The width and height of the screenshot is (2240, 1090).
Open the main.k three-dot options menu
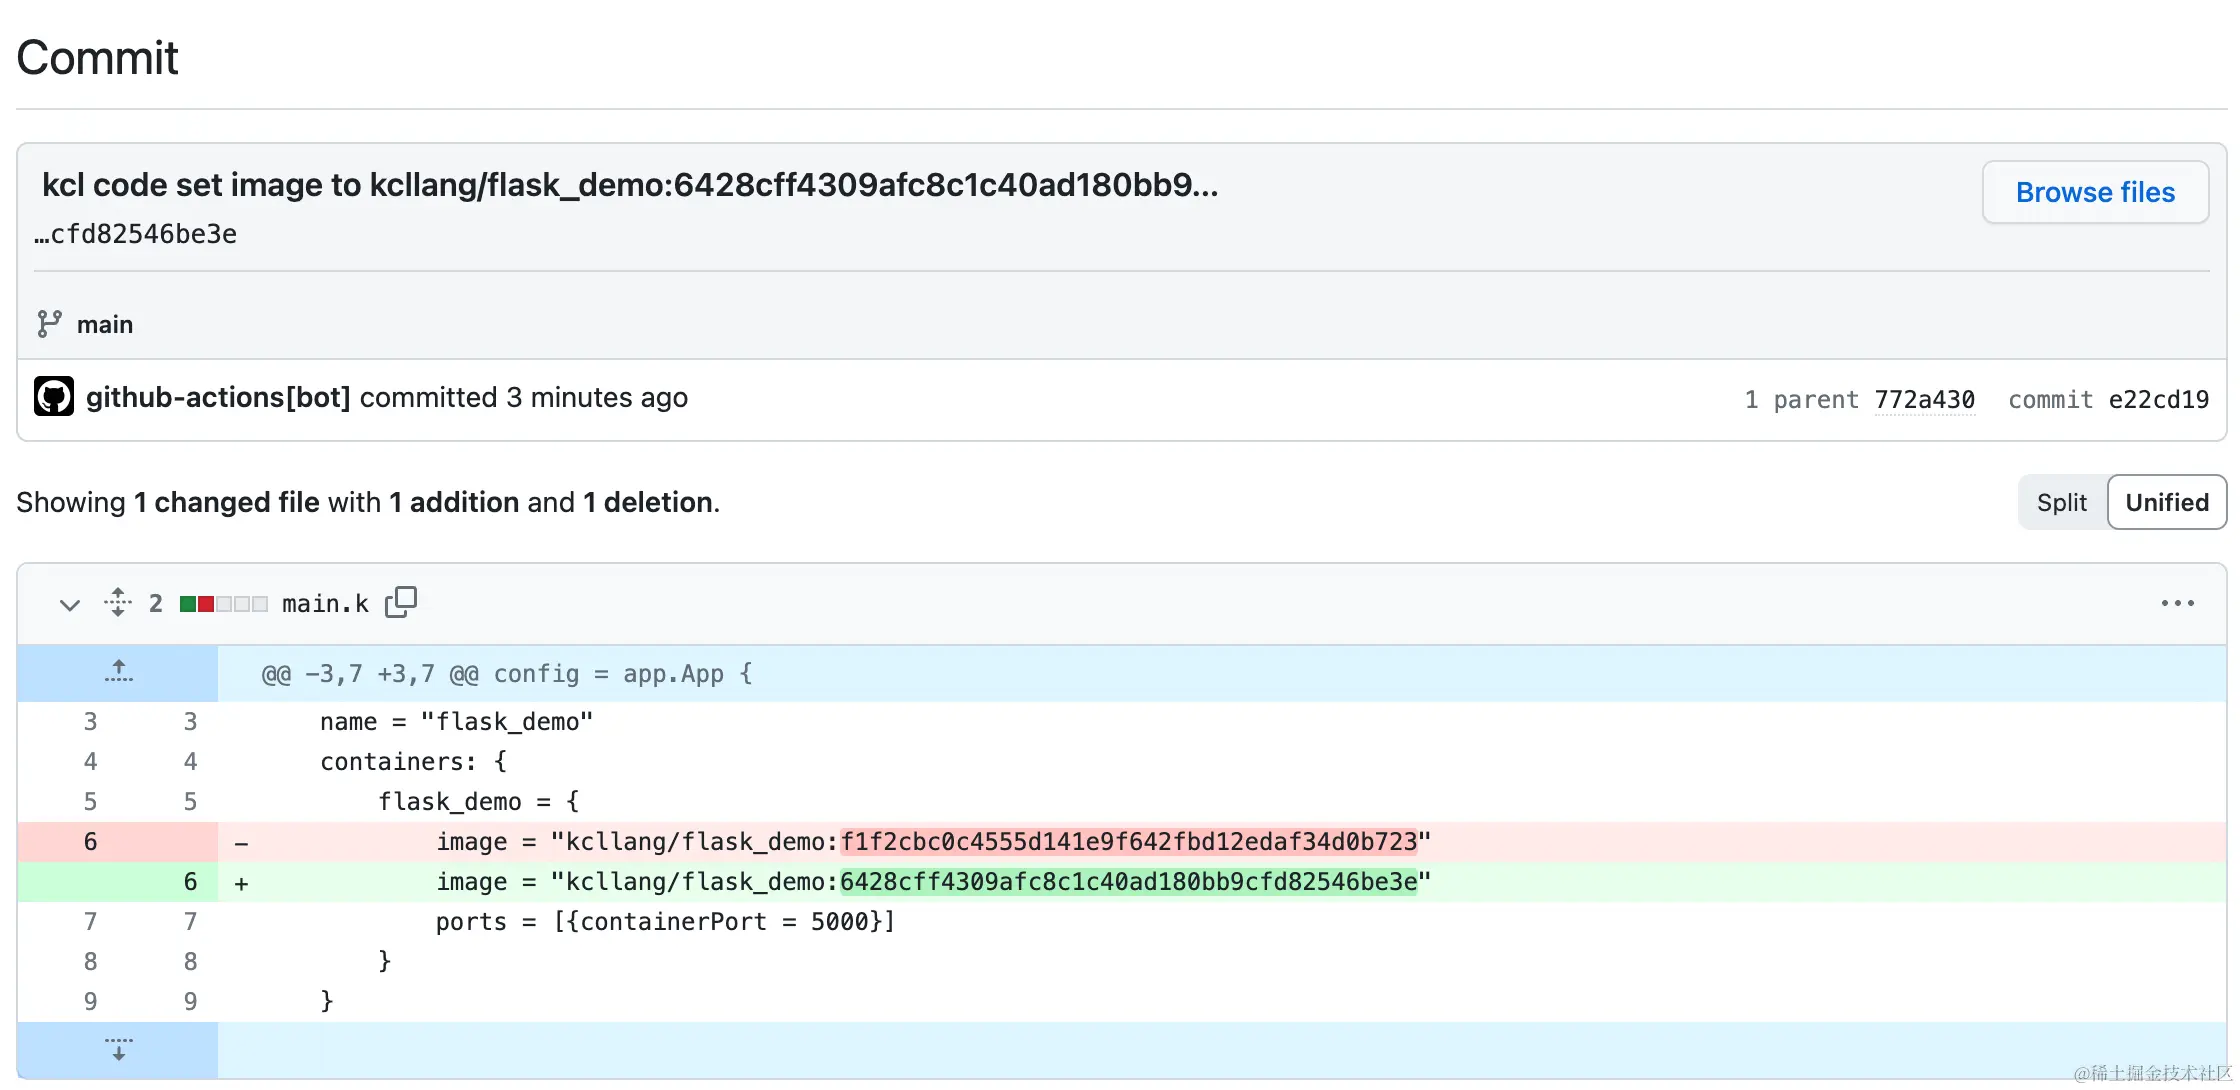point(2177,603)
